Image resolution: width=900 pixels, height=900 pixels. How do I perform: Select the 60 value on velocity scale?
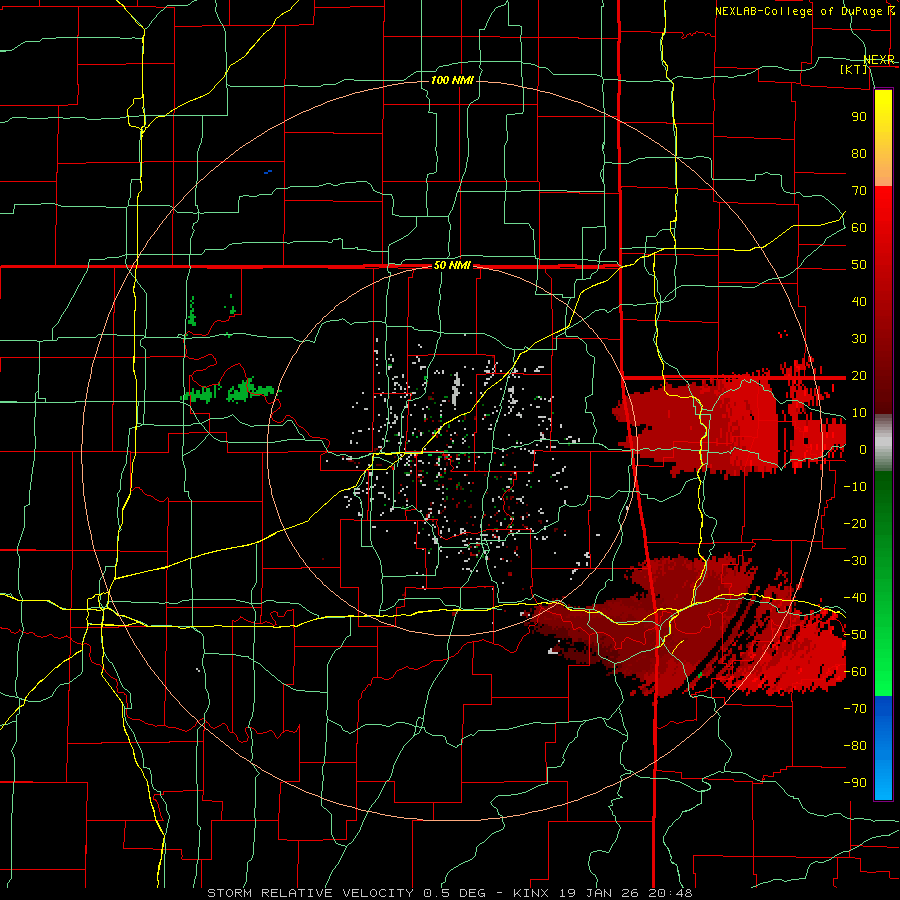click(x=859, y=227)
